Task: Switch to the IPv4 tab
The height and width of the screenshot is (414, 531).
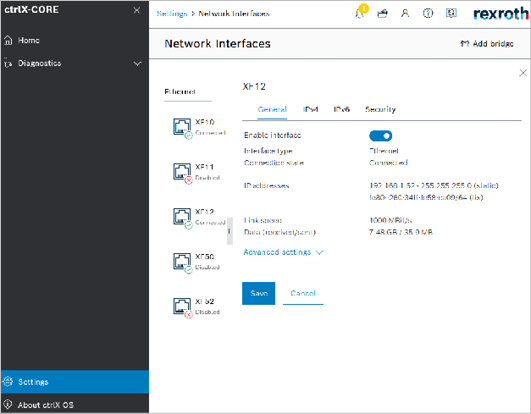Action: [310, 109]
